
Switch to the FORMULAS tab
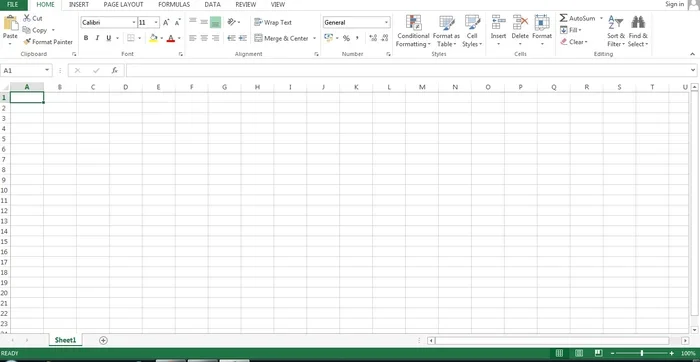click(174, 4)
